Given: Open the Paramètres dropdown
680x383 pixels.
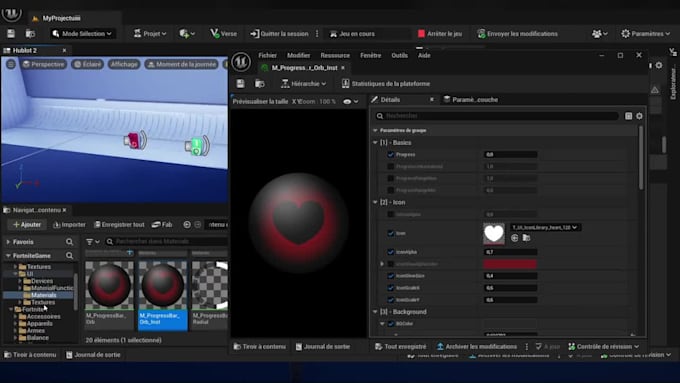Looking at the screenshot, I should pyautogui.click(x=645, y=33).
